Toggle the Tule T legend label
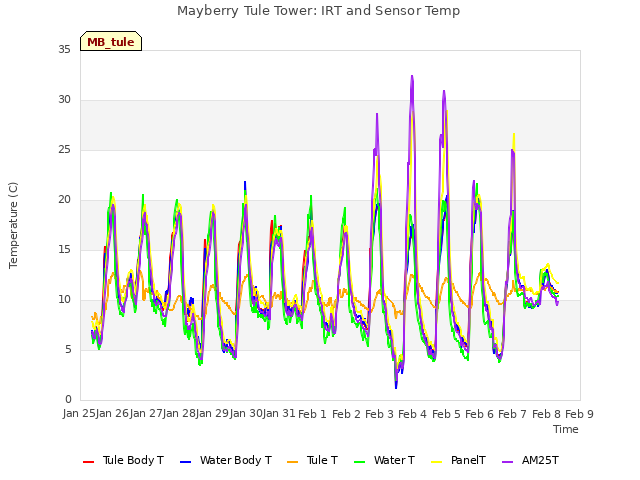This screenshot has height=480, width=640. (322, 460)
